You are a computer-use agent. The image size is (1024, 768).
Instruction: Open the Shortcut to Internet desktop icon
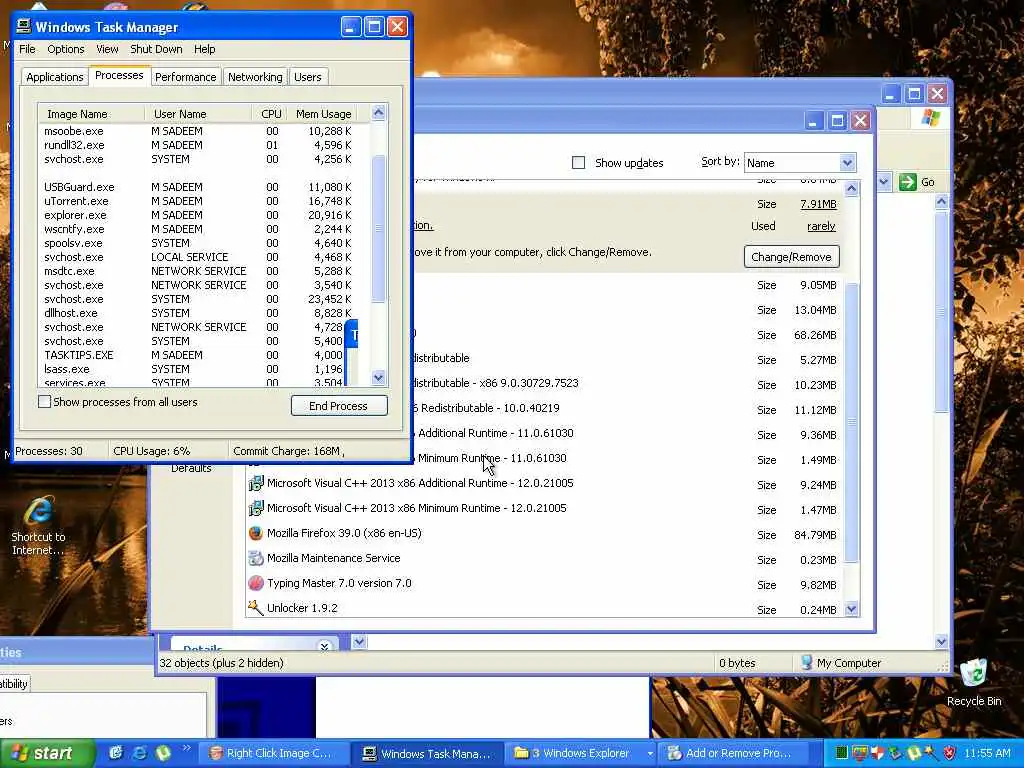point(39,525)
